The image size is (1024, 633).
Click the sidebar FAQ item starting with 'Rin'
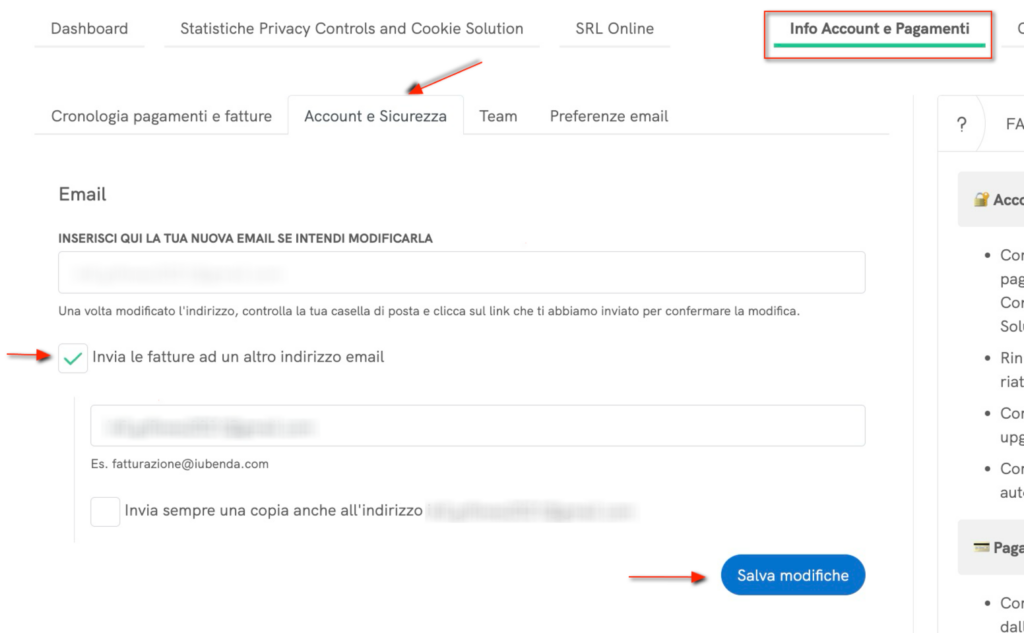tap(1010, 366)
